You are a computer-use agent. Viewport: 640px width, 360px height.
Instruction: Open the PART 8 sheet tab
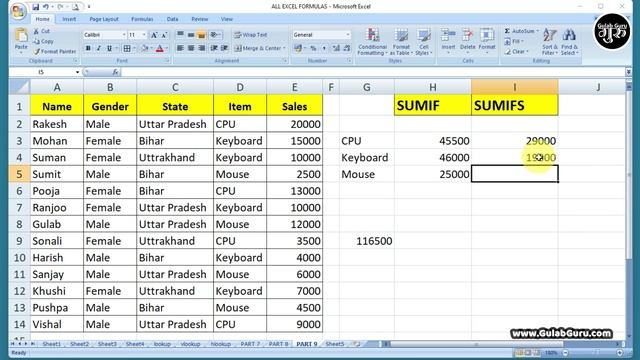278,344
